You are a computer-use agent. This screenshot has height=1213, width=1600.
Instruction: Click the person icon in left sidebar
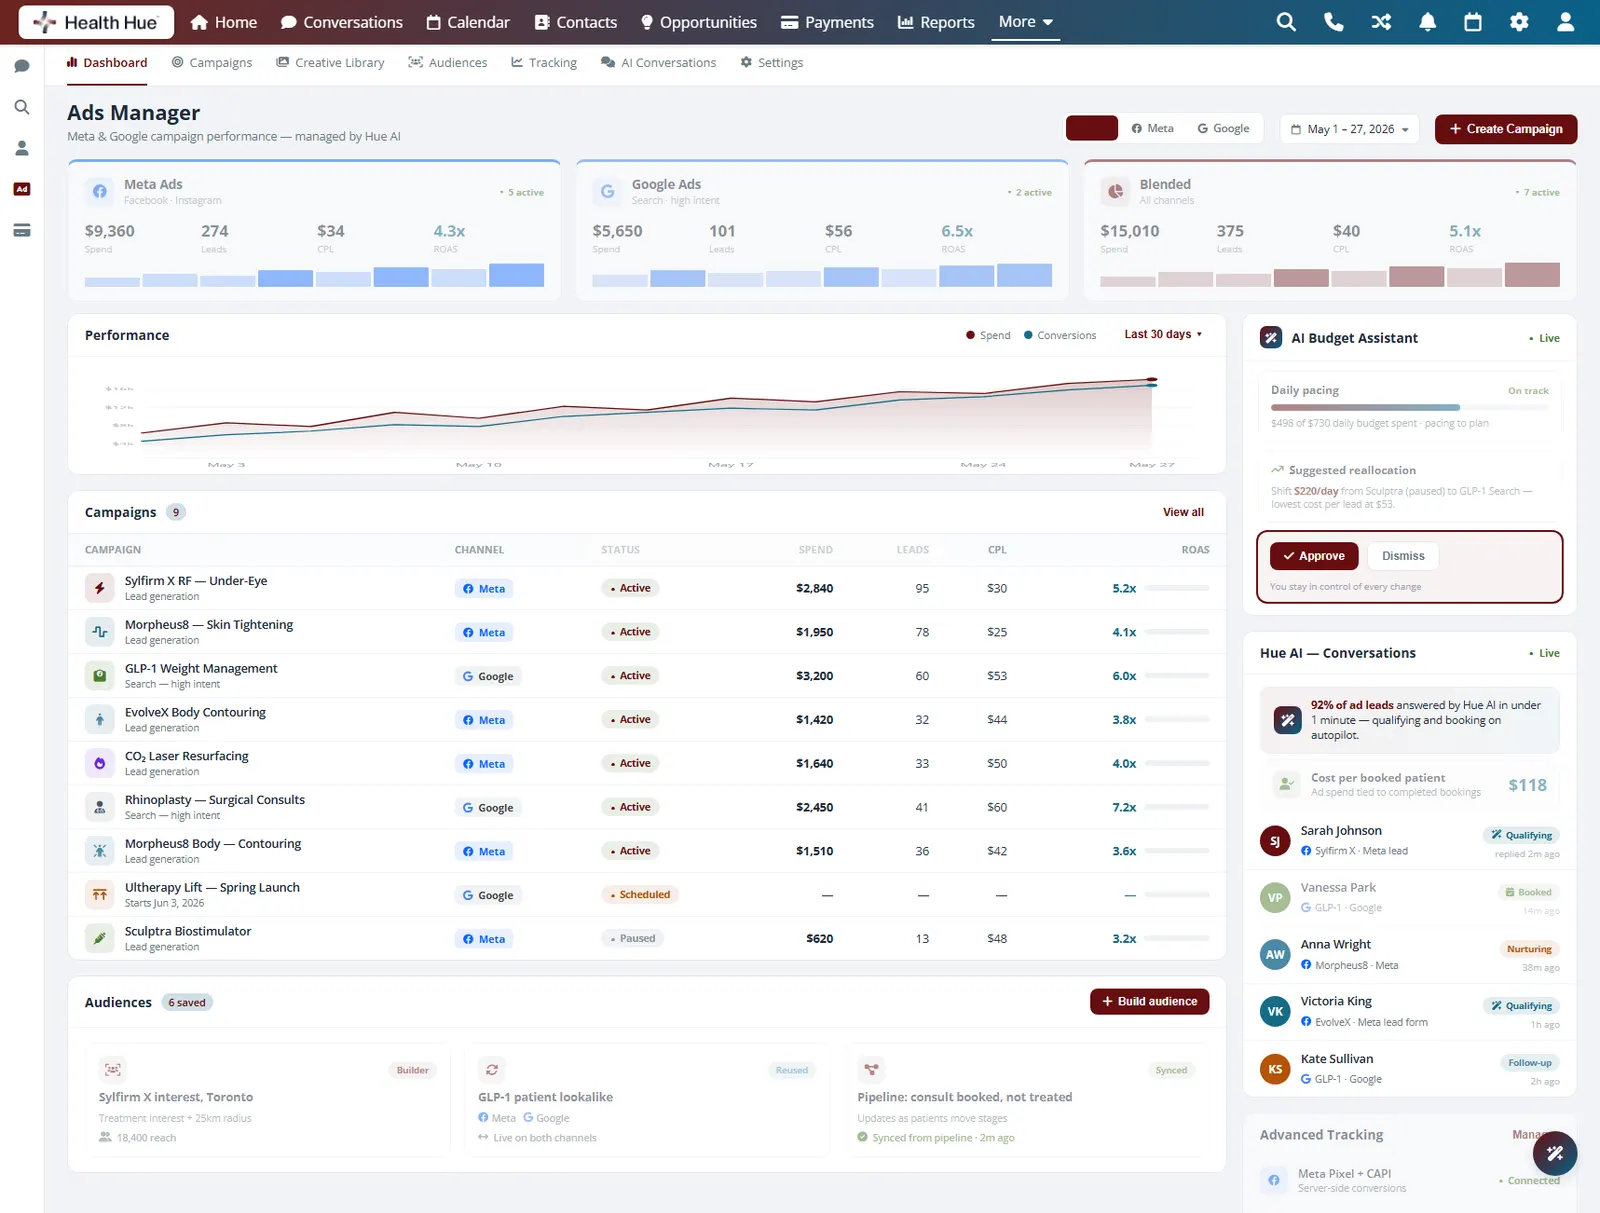[22, 148]
